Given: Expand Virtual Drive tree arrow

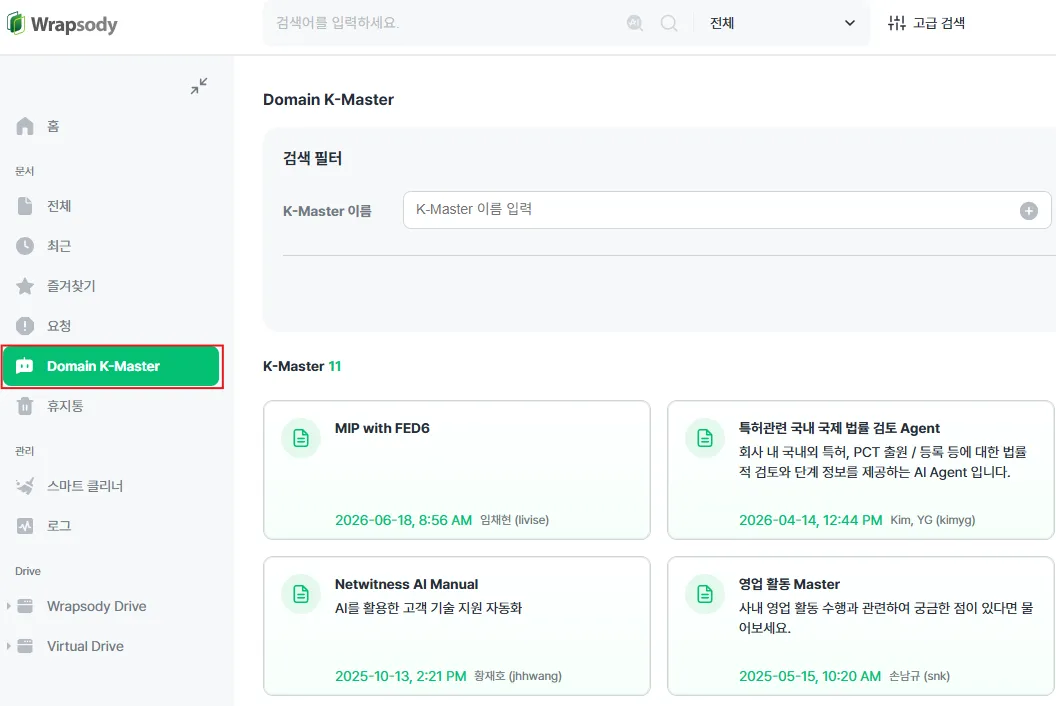Looking at the screenshot, I should pos(8,646).
